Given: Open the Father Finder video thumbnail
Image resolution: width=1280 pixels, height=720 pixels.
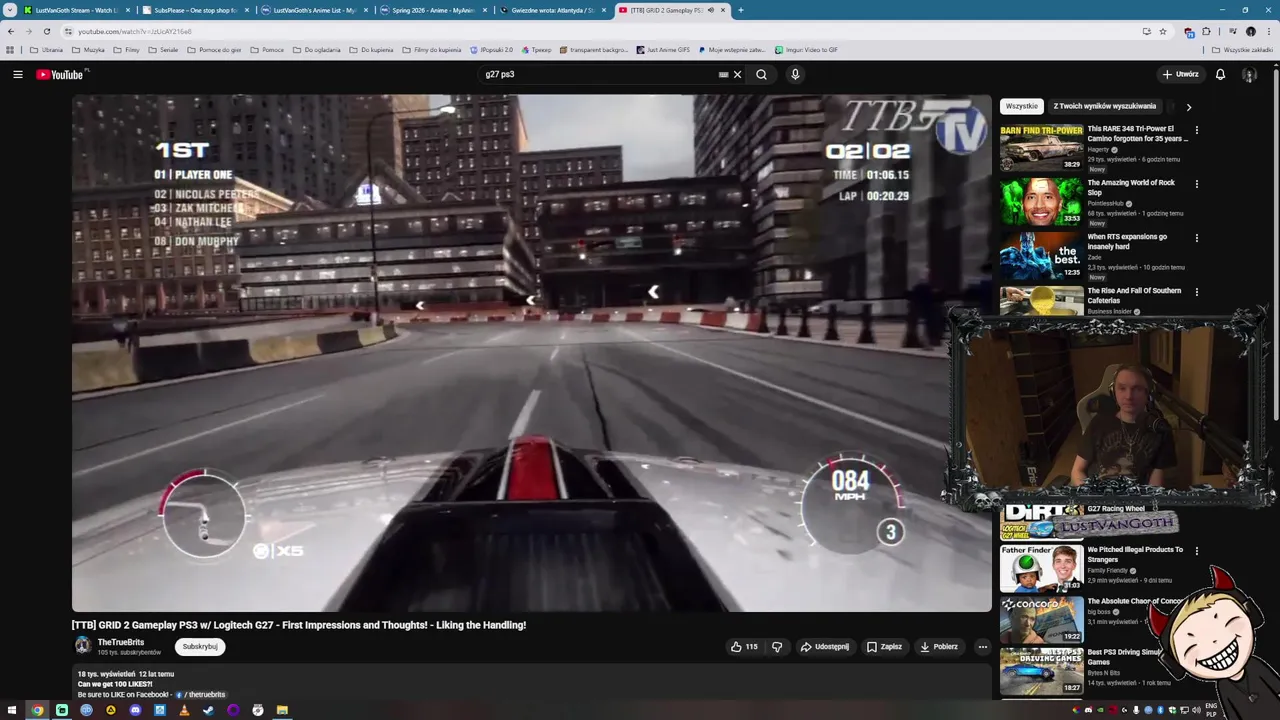Looking at the screenshot, I should point(1041,568).
